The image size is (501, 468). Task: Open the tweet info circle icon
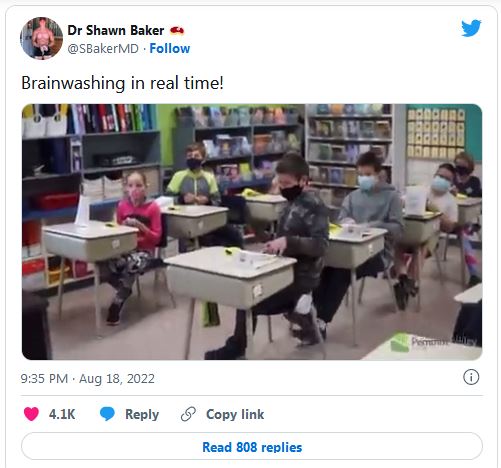(471, 377)
